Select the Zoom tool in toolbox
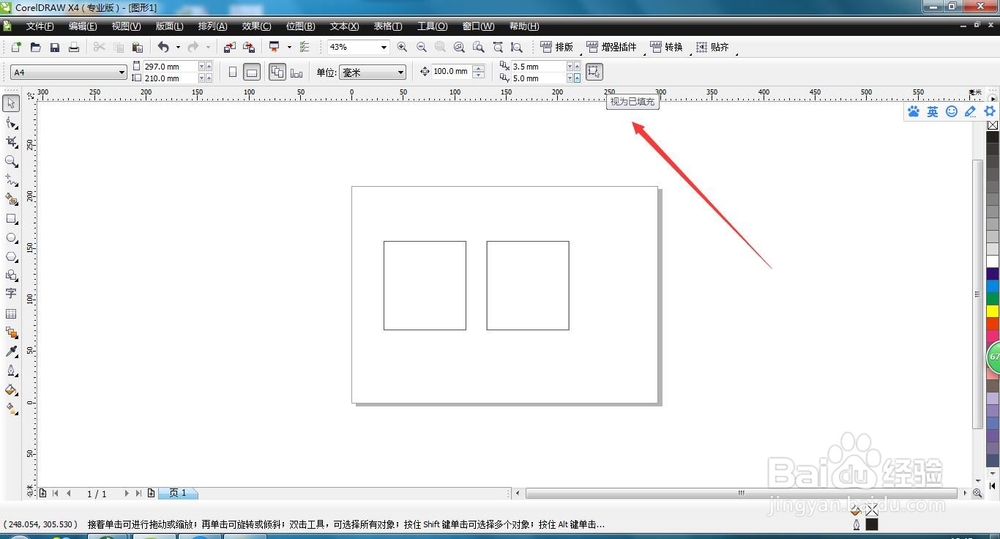 pyautogui.click(x=11, y=161)
